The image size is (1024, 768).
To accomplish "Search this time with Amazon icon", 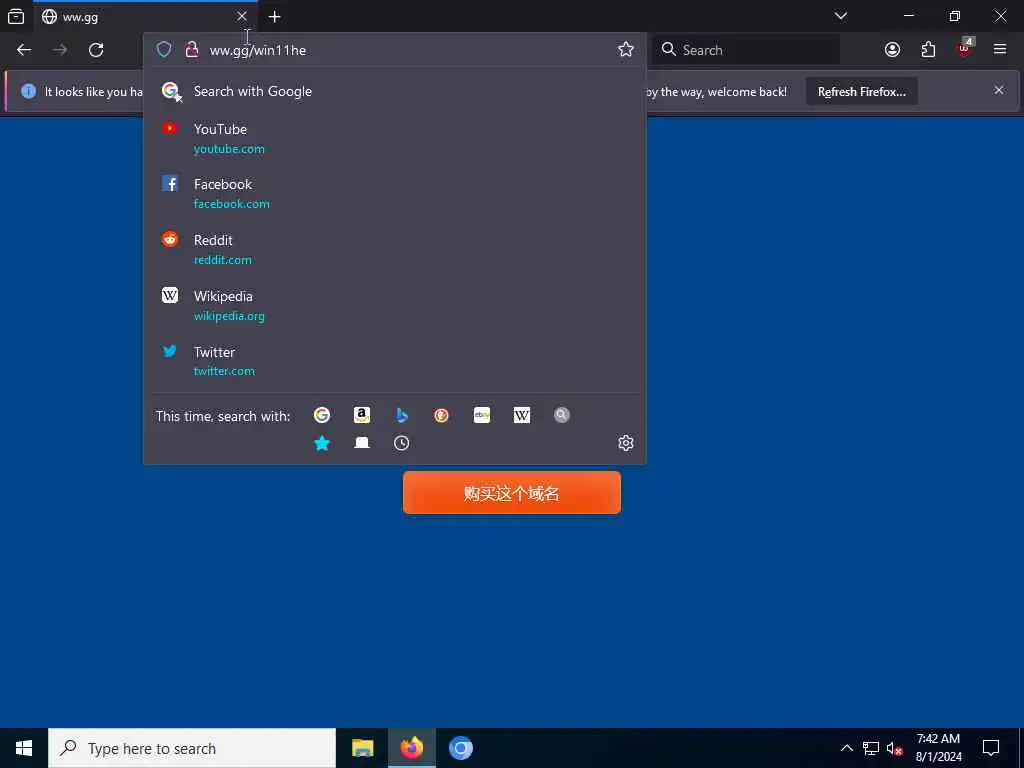I will [x=362, y=415].
